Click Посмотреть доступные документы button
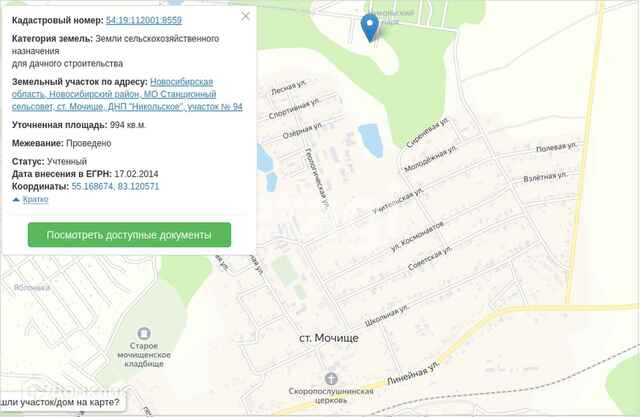Viewport: 640px width, 417px height. tap(129, 235)
